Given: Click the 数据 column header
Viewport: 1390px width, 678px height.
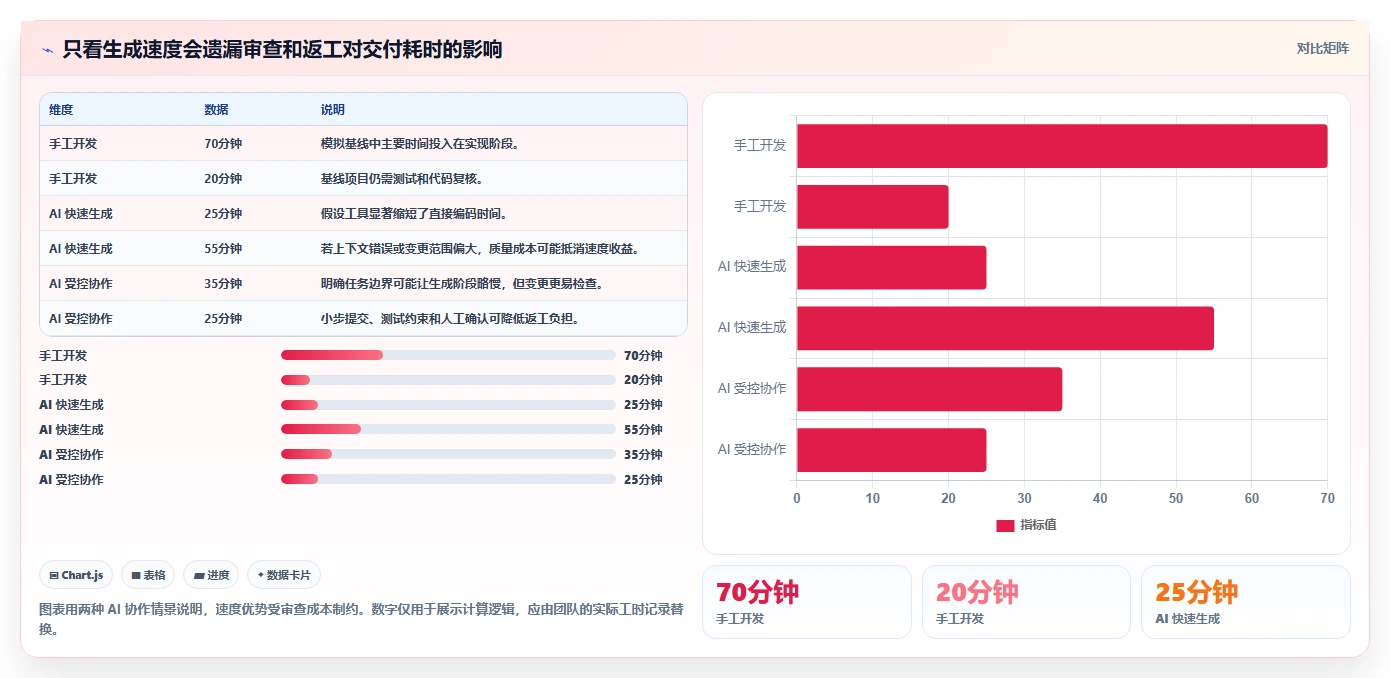Looking at the screenshot, I should point(216,110).
